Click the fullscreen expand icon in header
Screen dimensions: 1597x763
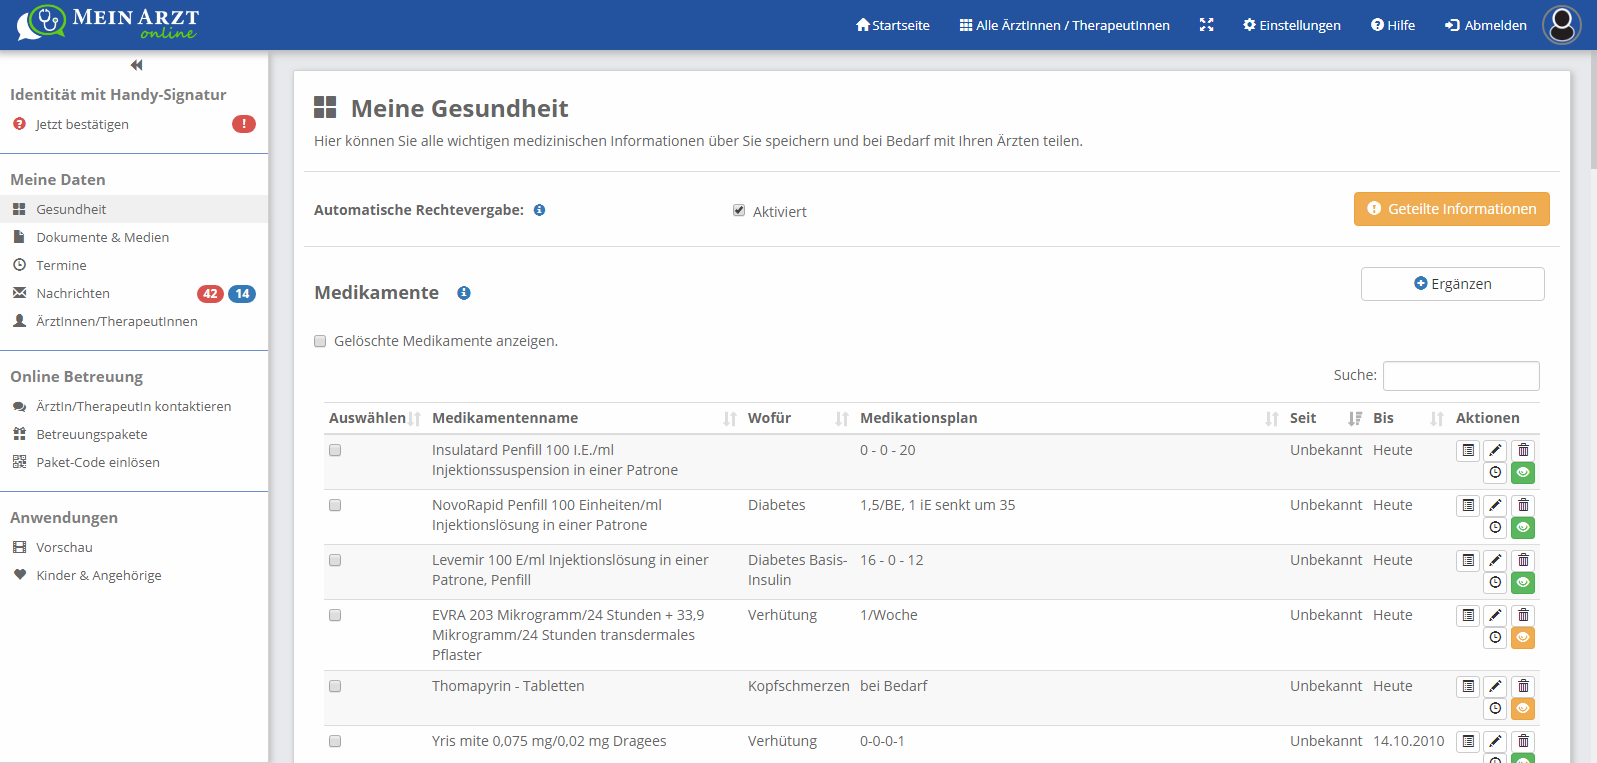[x=1206, y=25]
